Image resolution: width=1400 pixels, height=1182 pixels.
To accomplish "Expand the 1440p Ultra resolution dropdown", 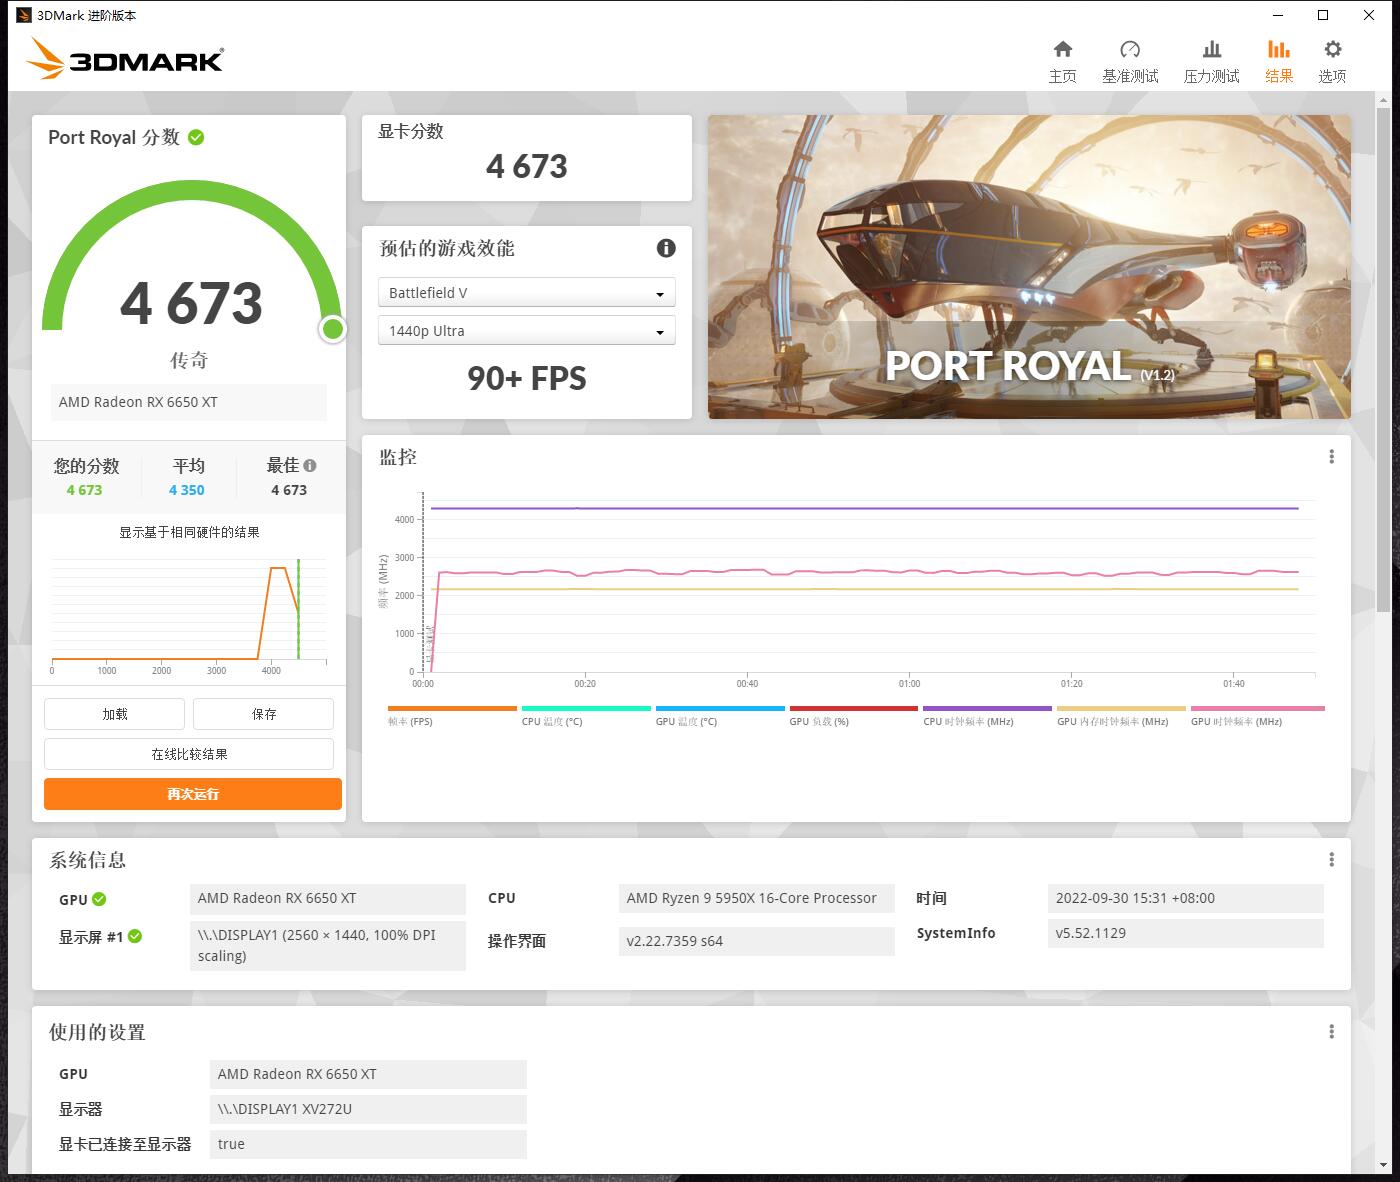I will [526, 331].
